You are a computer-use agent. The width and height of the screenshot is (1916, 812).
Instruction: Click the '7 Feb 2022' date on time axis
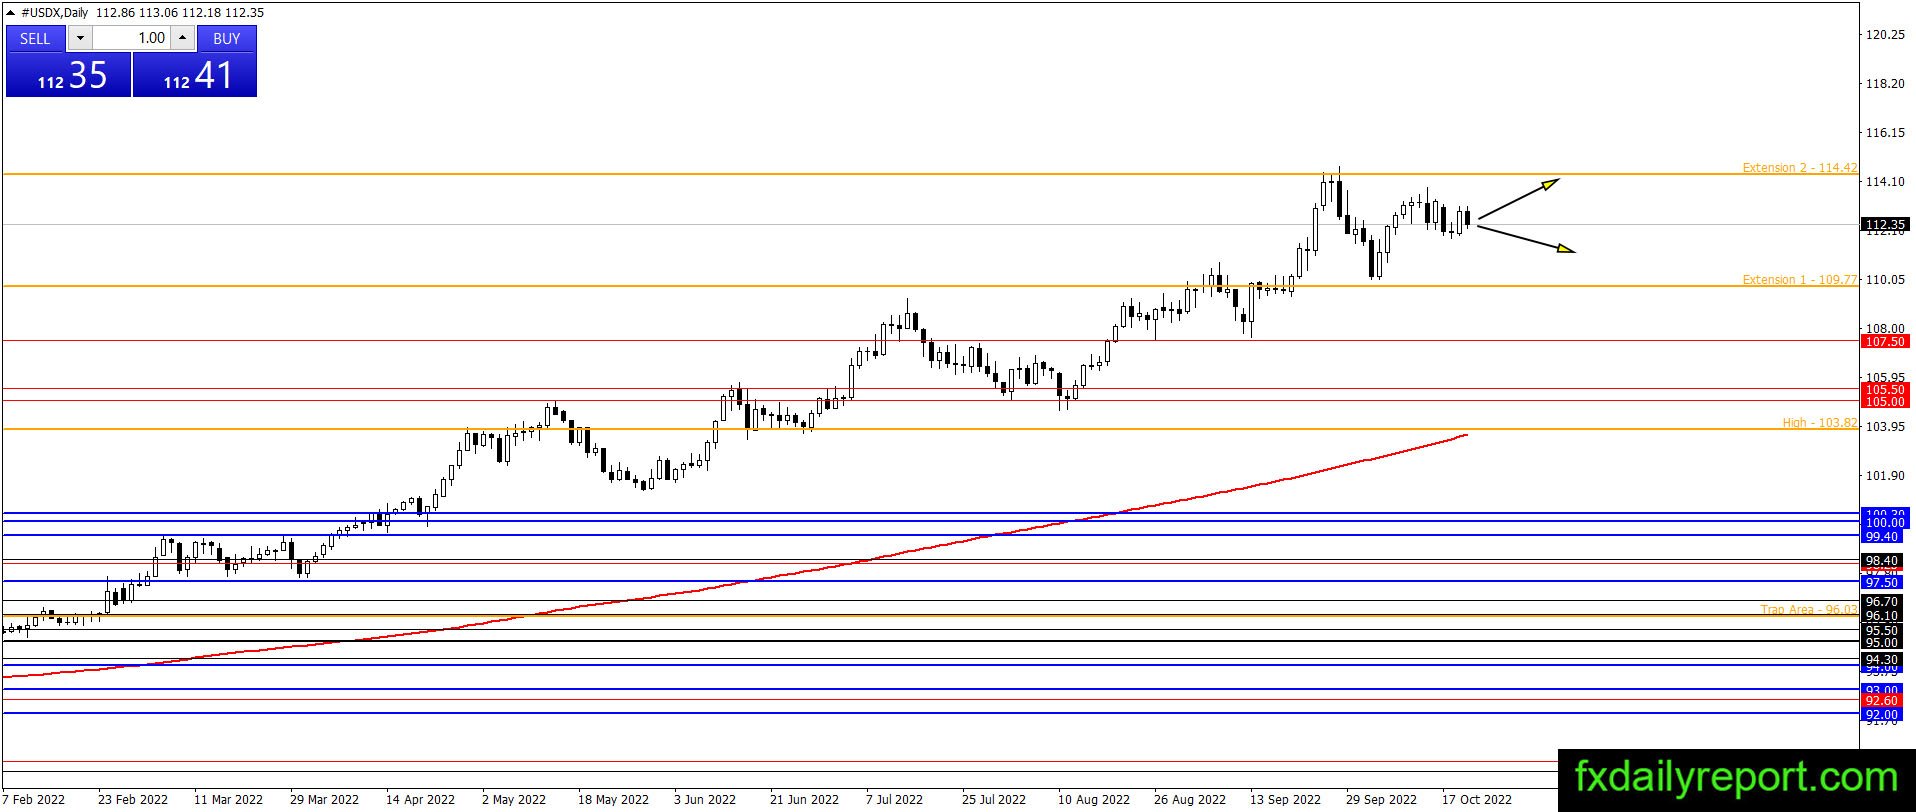click(34, 799)
